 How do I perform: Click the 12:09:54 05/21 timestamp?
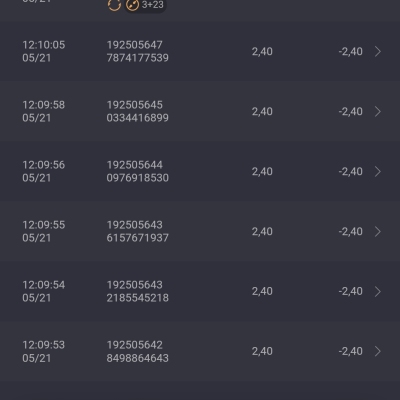[x=44, y=291]
